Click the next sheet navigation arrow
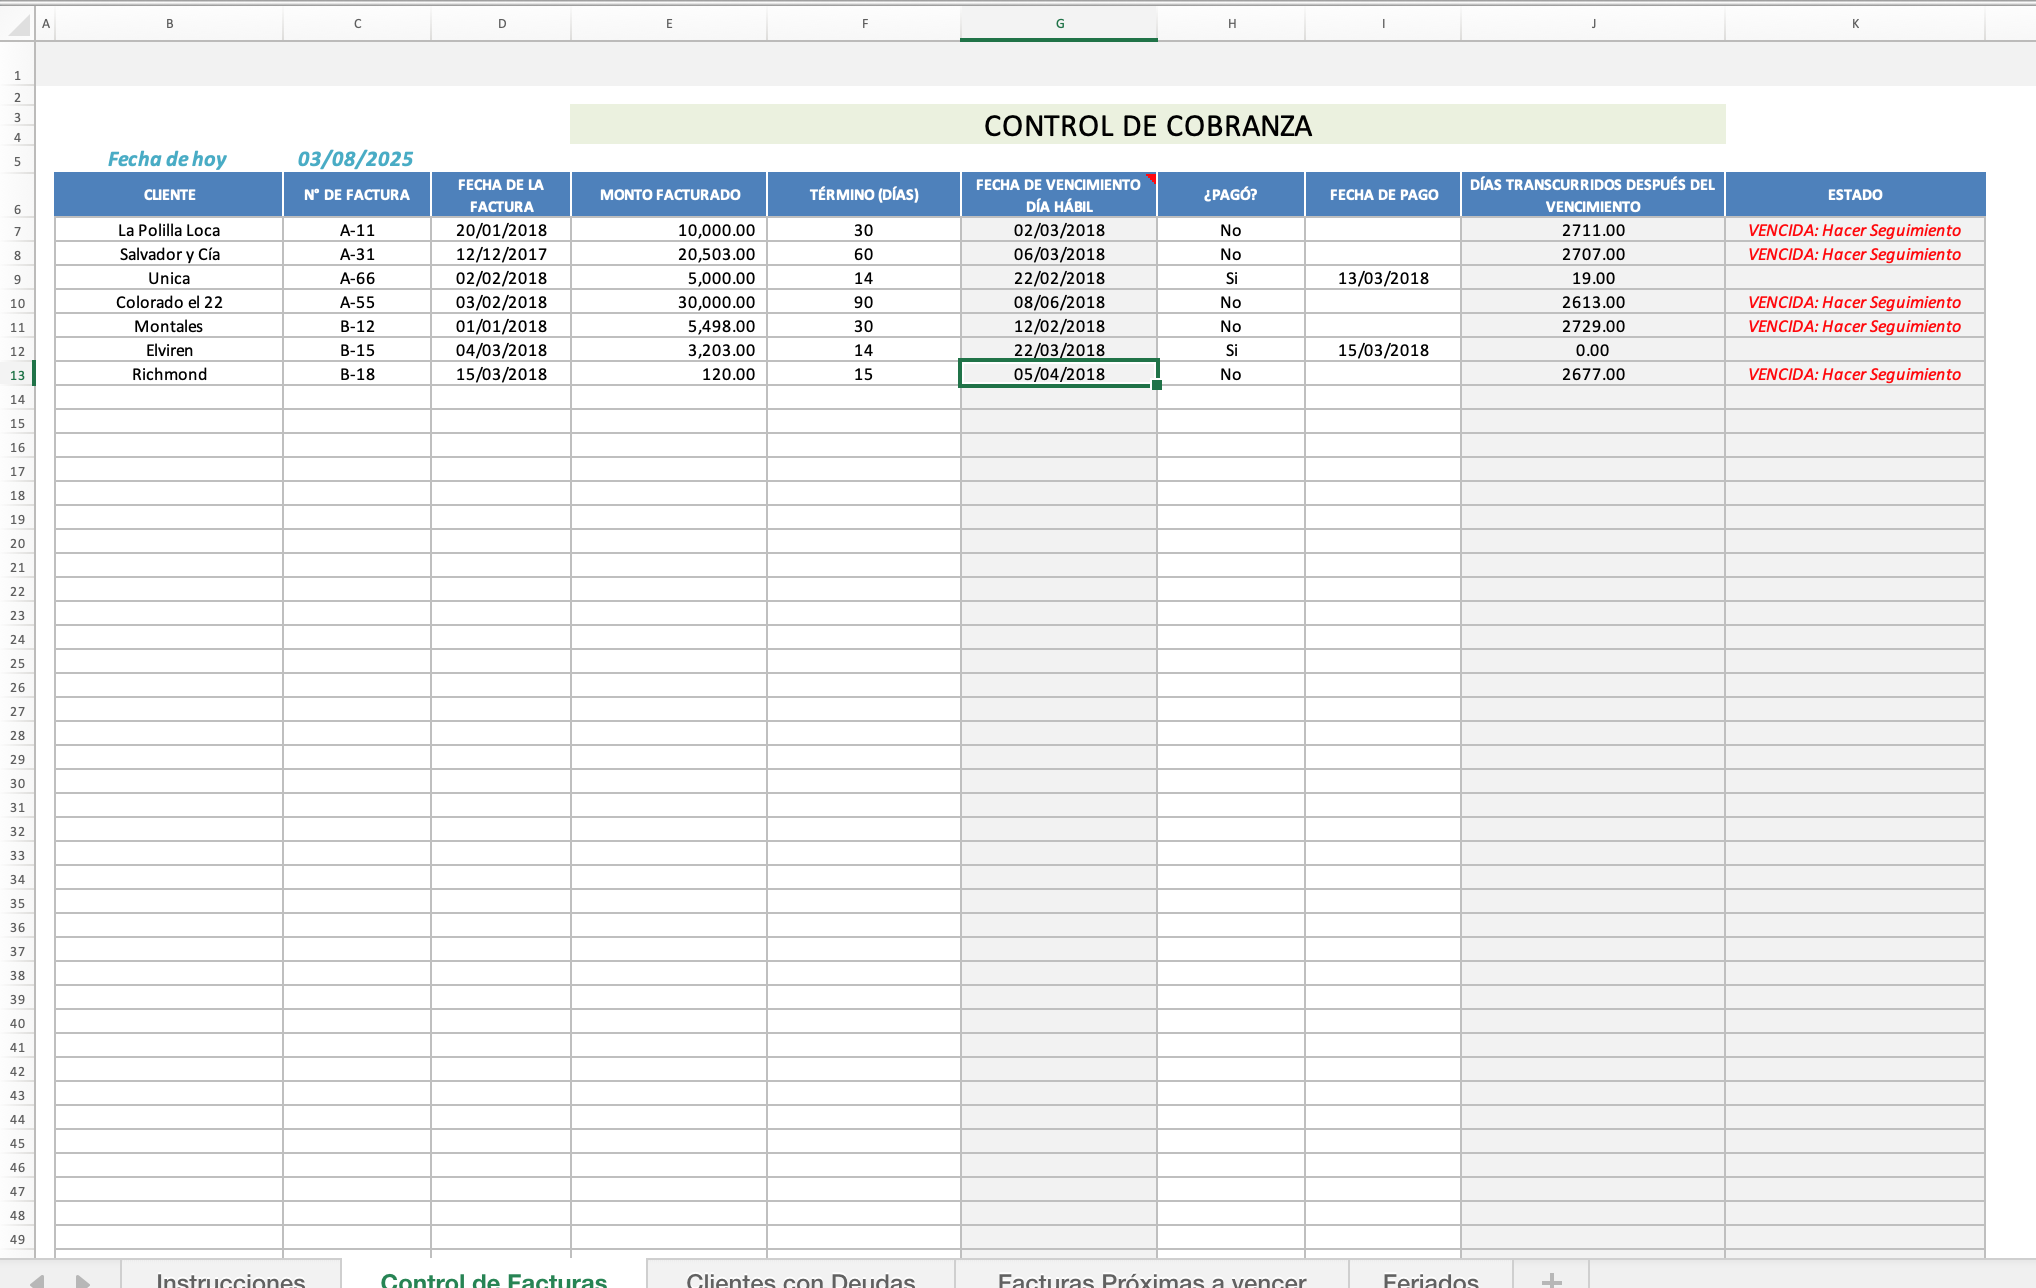 pos(83,1281)
